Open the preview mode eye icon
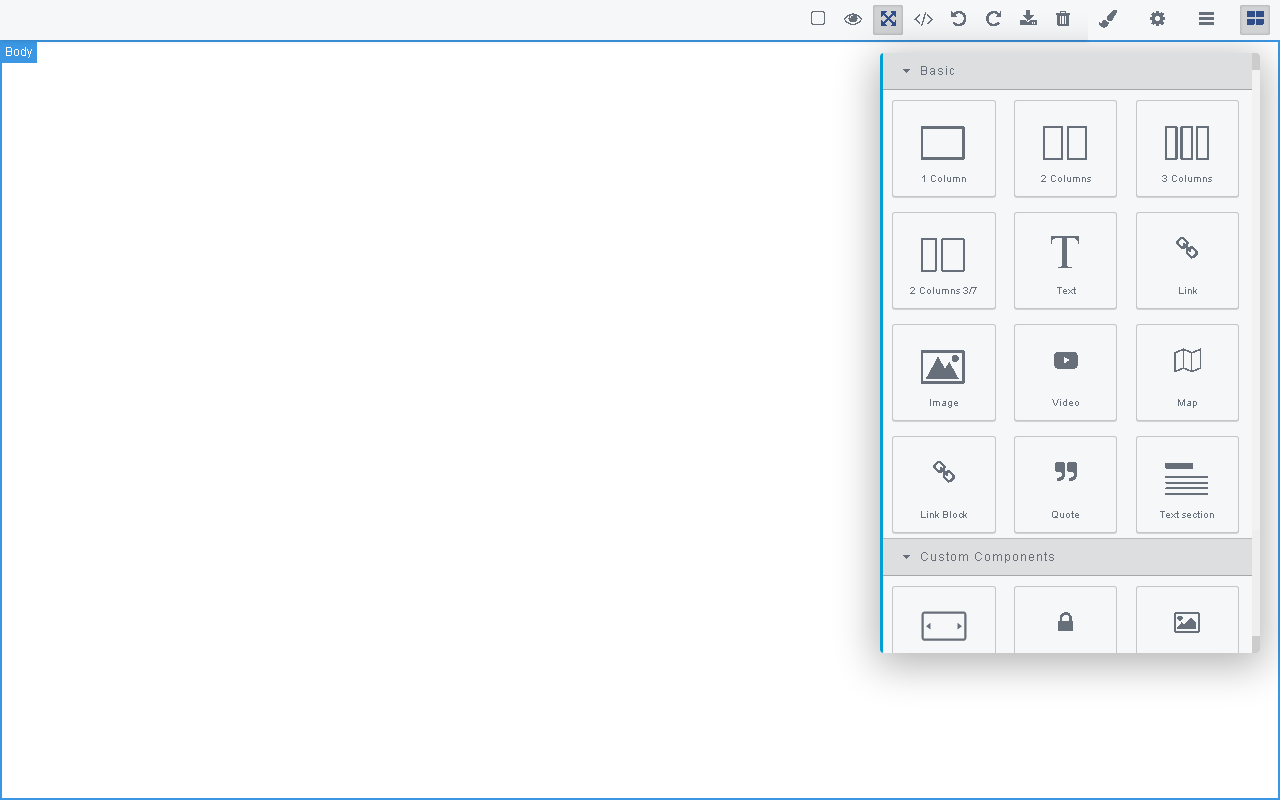This screenshot has height=800, width=1280. click(852, 19)
